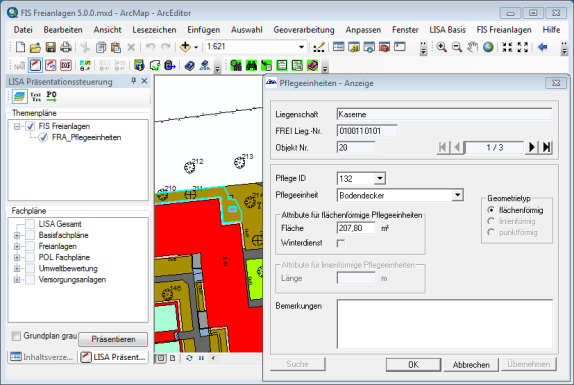Screen dimensions: 574x385
Task: Click the Bemerkungen text area
Action: point(445,324)
